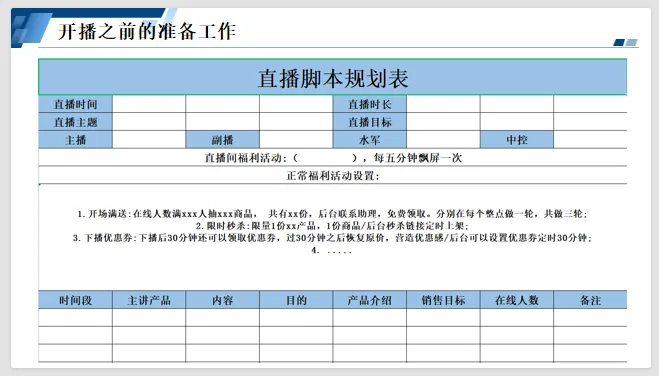
Task: Click the 销售目标 column header
Action: (443, 300)
